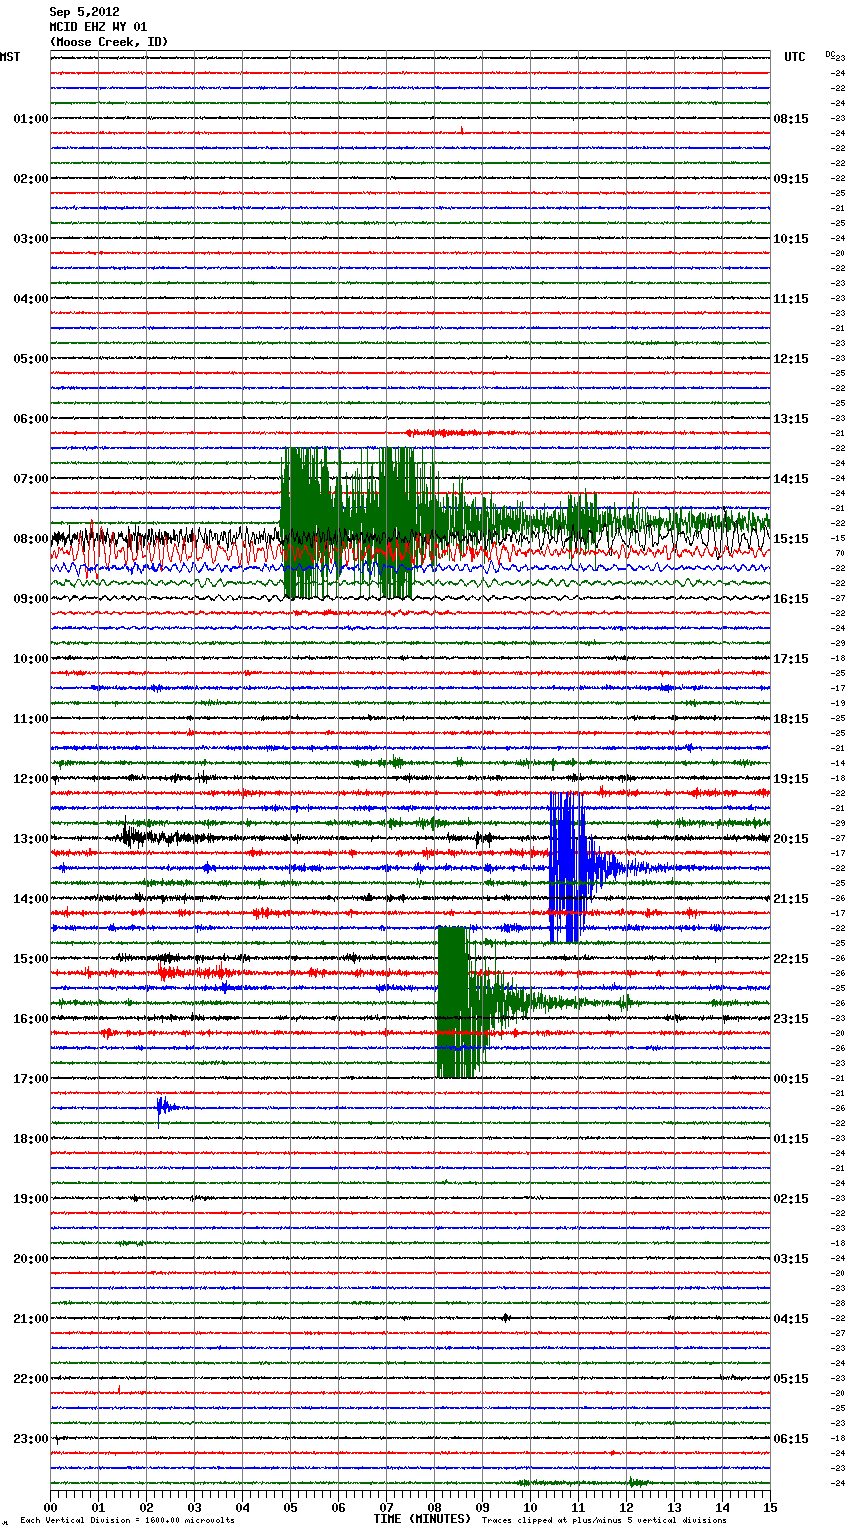Select the 17:00 MST hour label
The image size is (850, 1534).
tap(31, 1079)
